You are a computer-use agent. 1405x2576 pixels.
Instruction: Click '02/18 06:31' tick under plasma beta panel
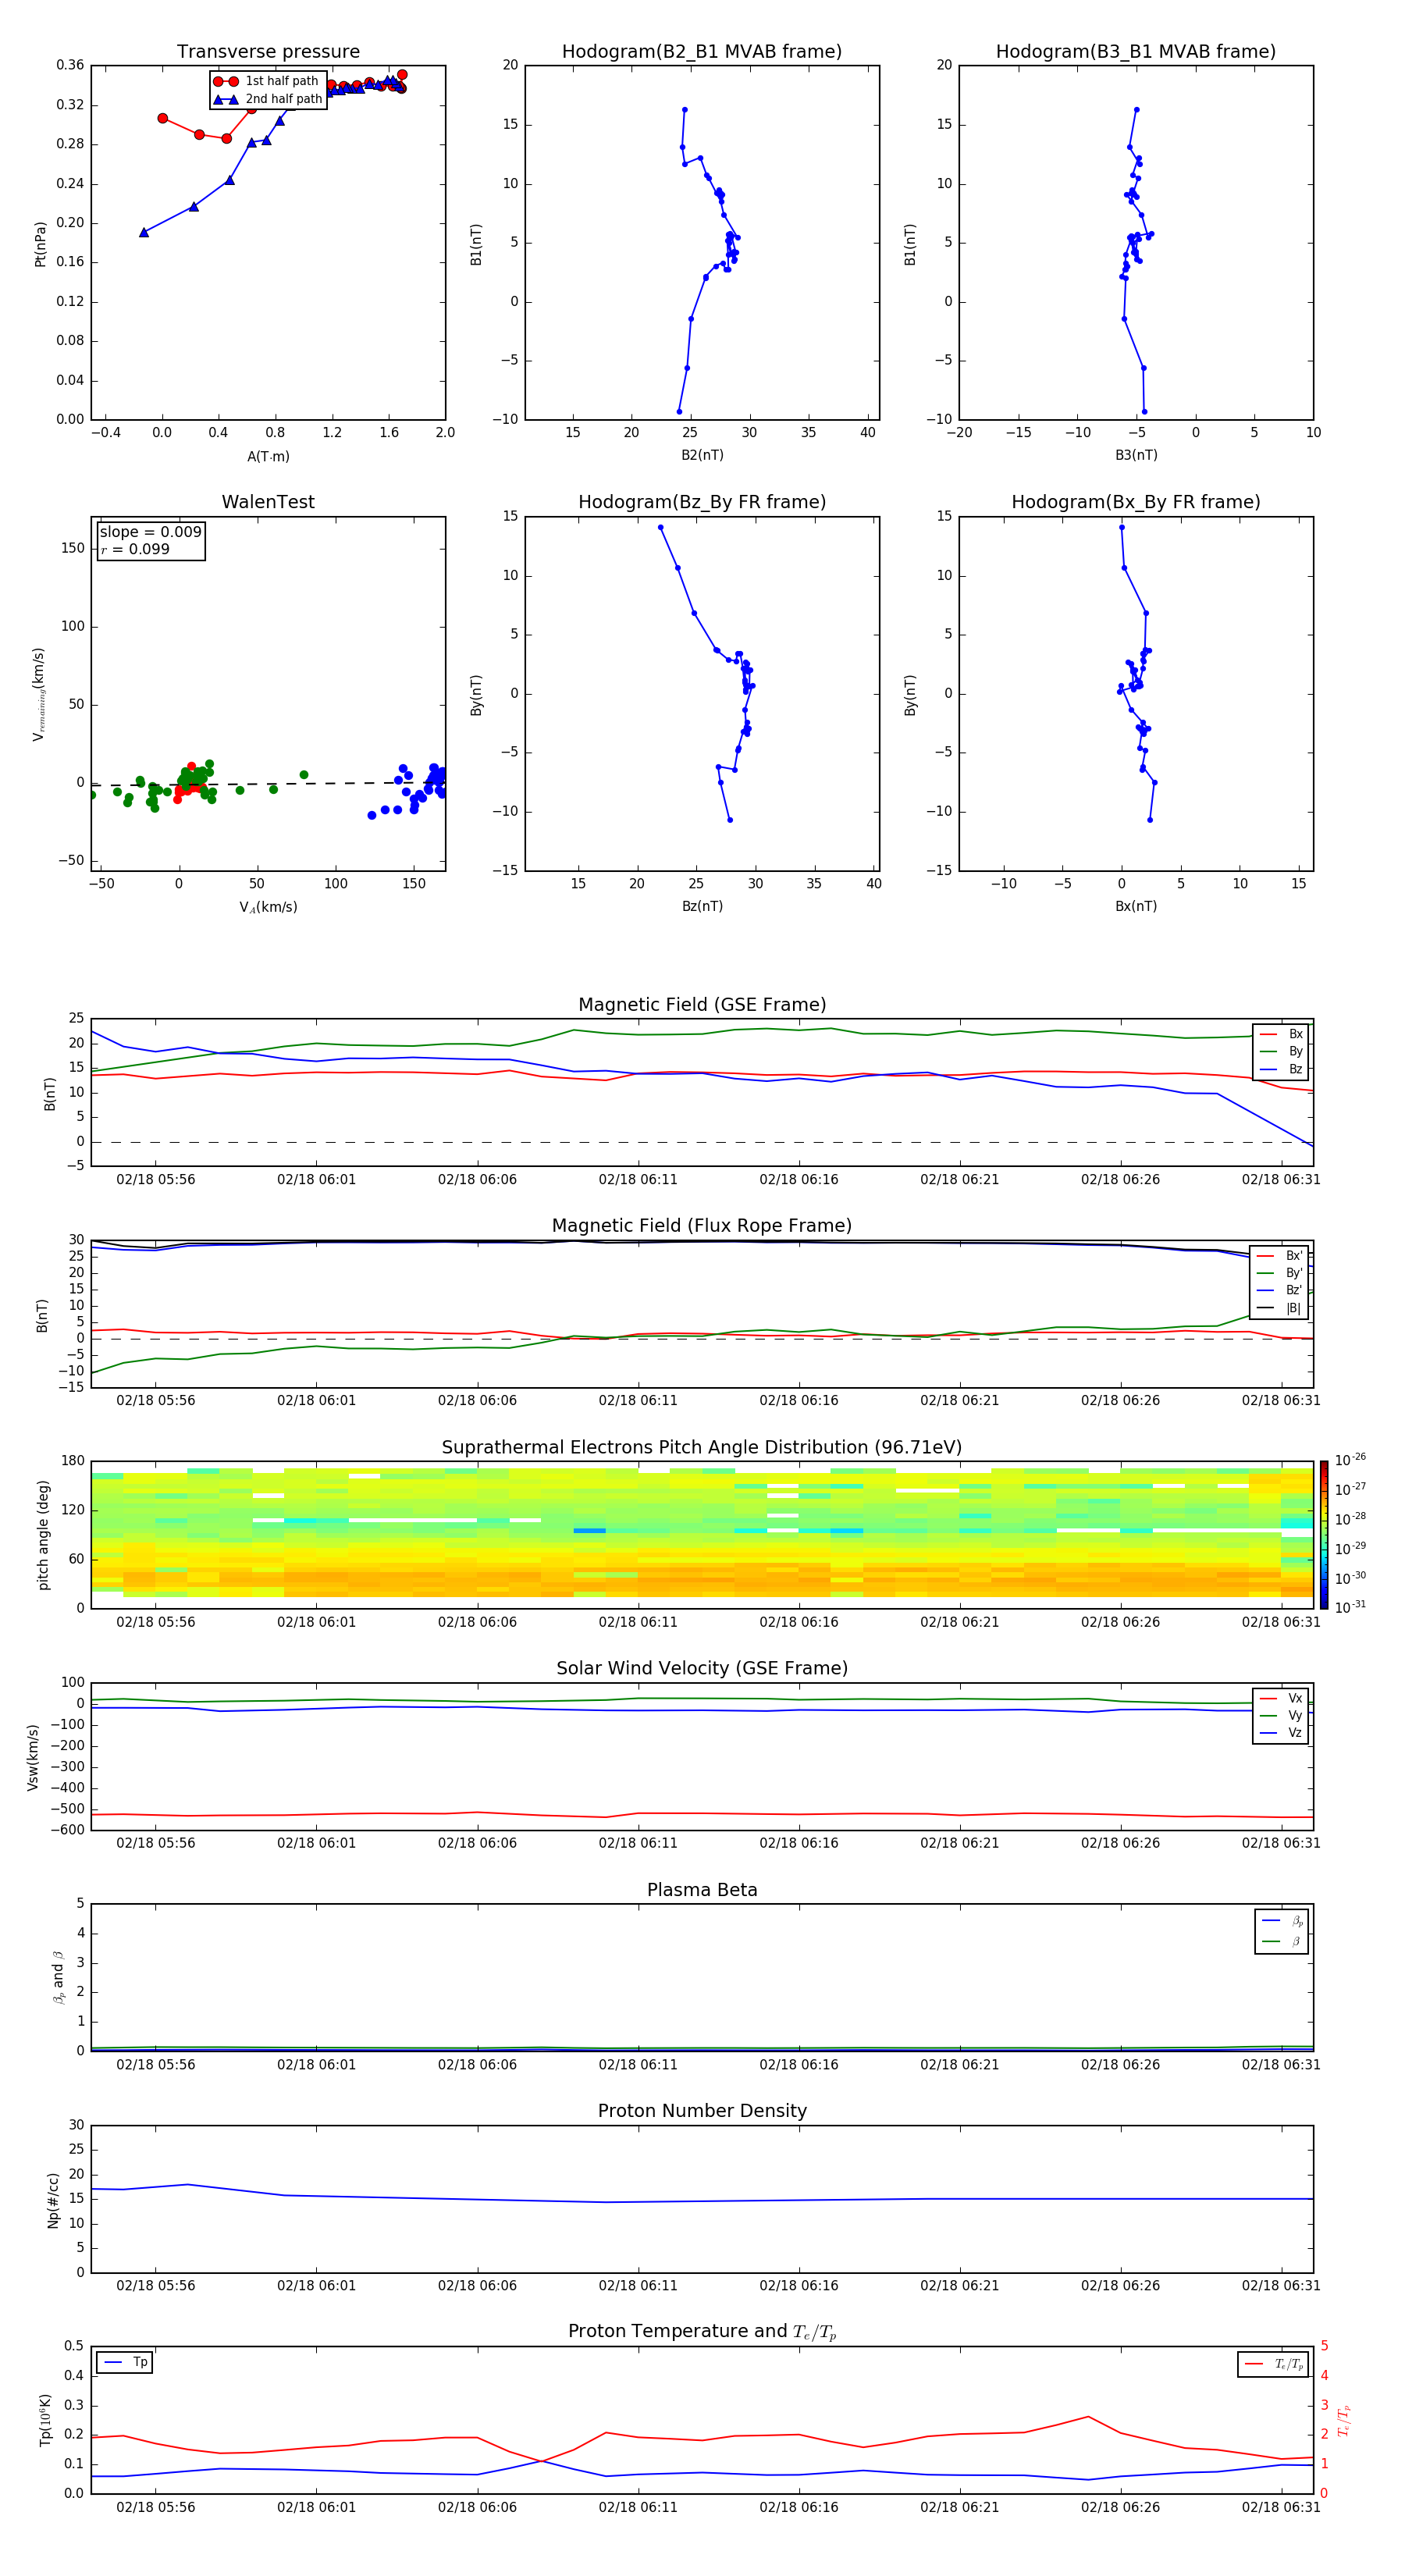(1281, 2064)
